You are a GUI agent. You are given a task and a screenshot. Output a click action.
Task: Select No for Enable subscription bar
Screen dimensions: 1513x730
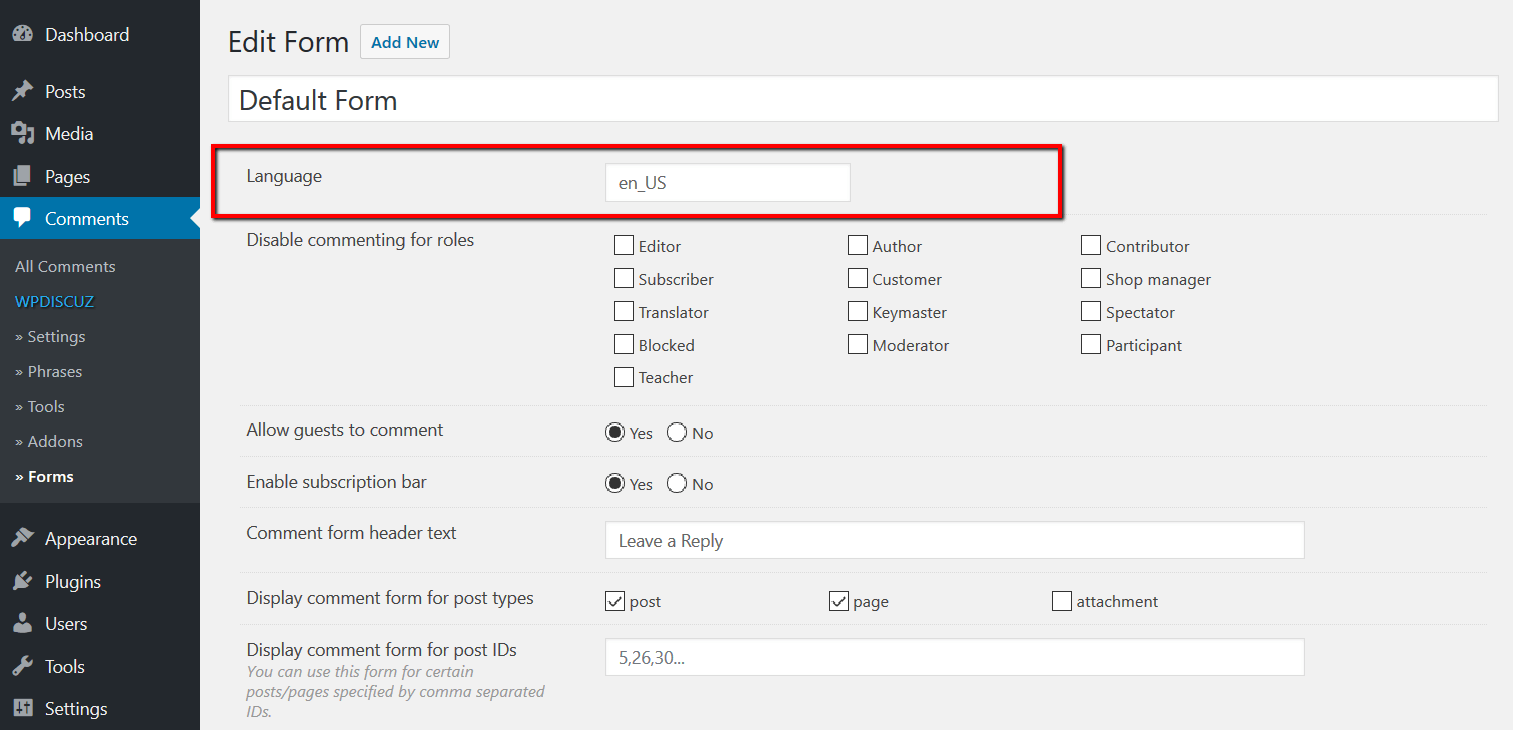[677, 484]
